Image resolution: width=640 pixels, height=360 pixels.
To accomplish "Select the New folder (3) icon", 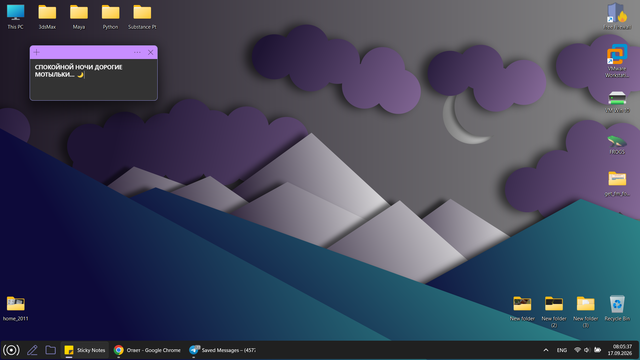I will click(585, 311).
